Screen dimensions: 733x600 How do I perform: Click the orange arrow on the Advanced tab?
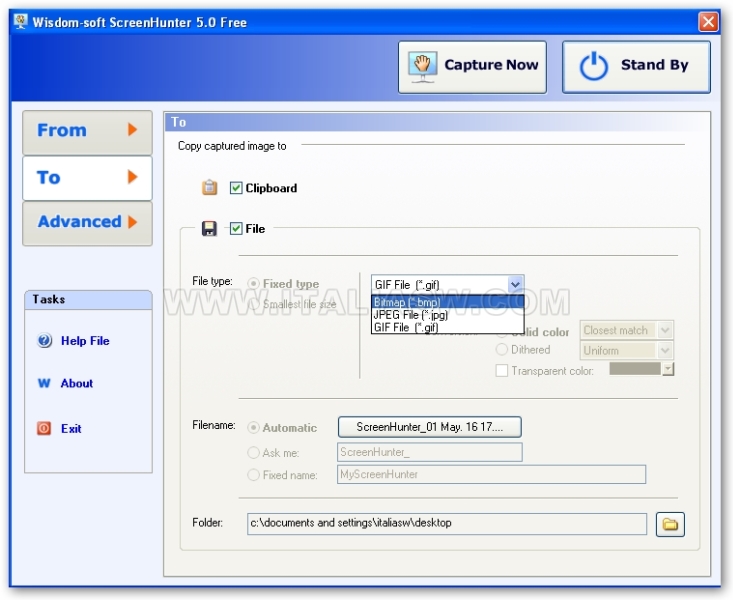pyautogui.click(x=132, y=222)
